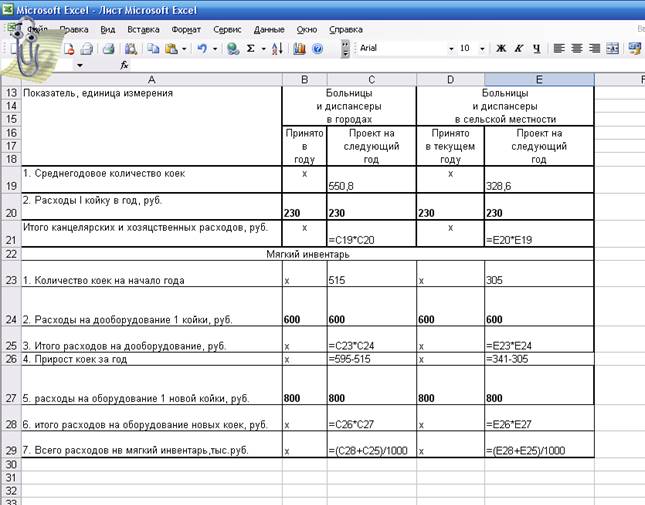Select cell with formula =E26*E27

point(539,418)
